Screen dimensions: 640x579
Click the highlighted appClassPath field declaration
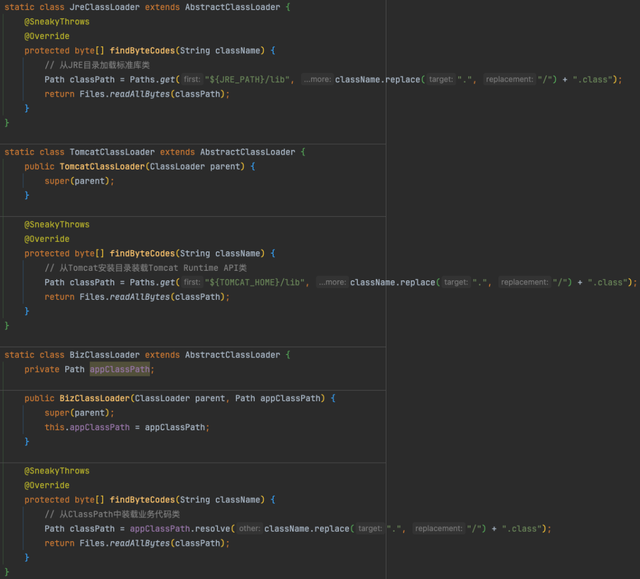(x=120, y=369)
